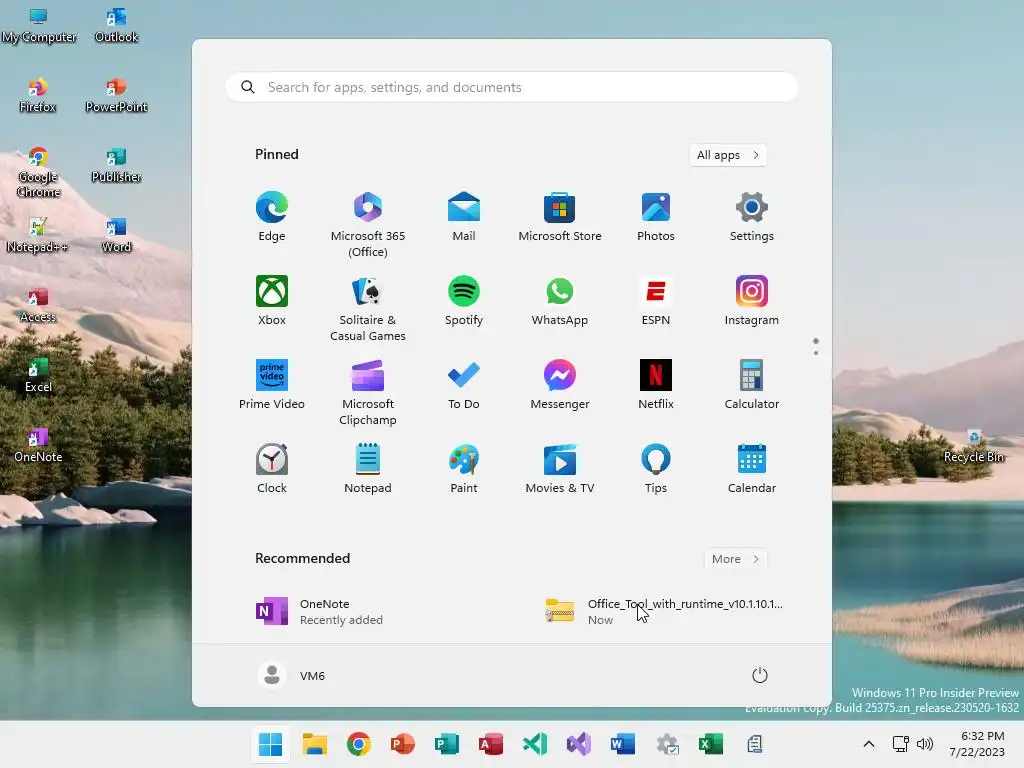Open the power options button
The image size is (1024, 768).
click(x=760, y=675)
